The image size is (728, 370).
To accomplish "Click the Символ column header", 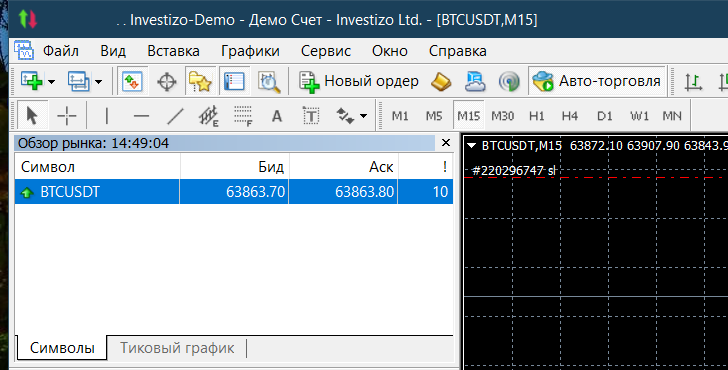I will click(x=98, y=167).
